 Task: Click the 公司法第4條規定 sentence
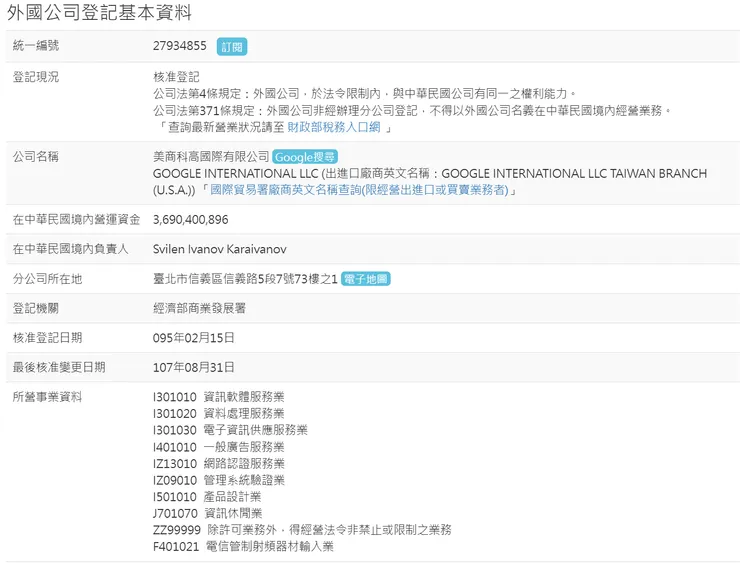[x=365, y=93]
